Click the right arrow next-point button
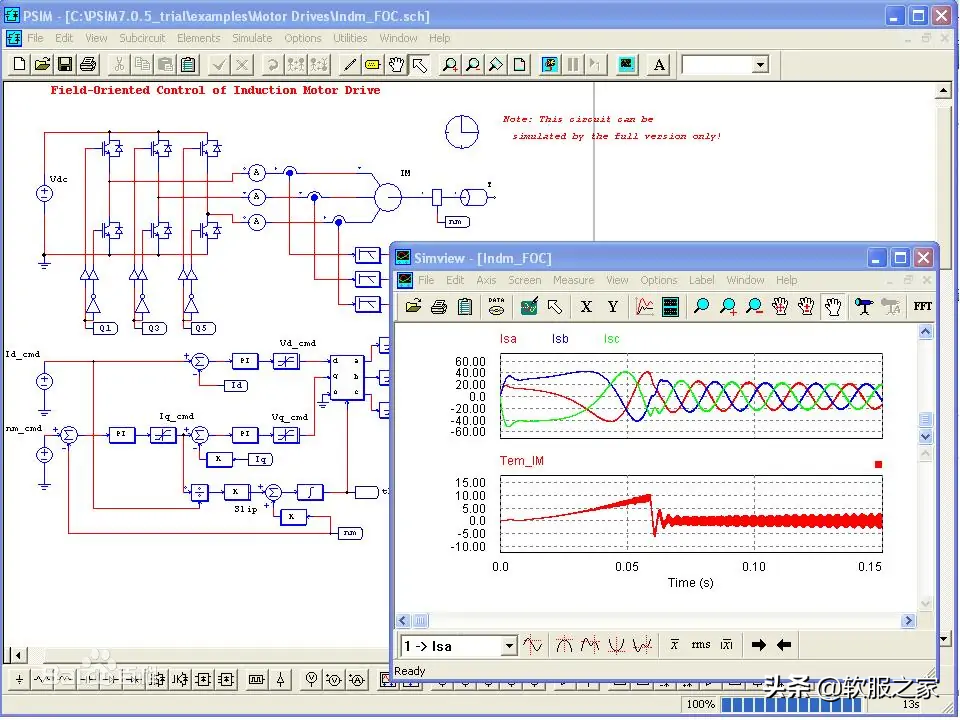 point(759,646)
